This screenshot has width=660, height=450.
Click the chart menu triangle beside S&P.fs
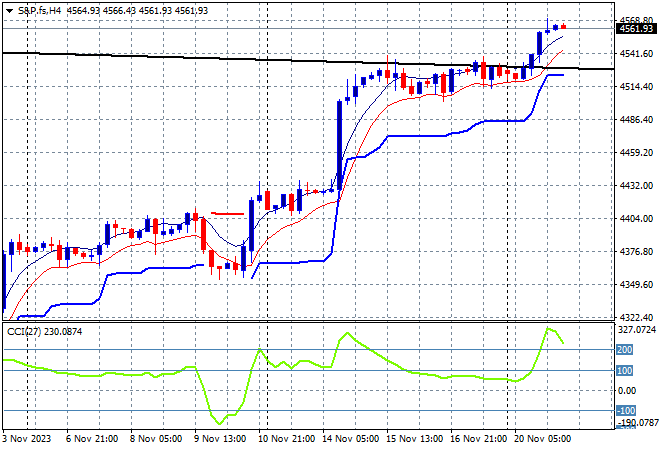point(9,11)
